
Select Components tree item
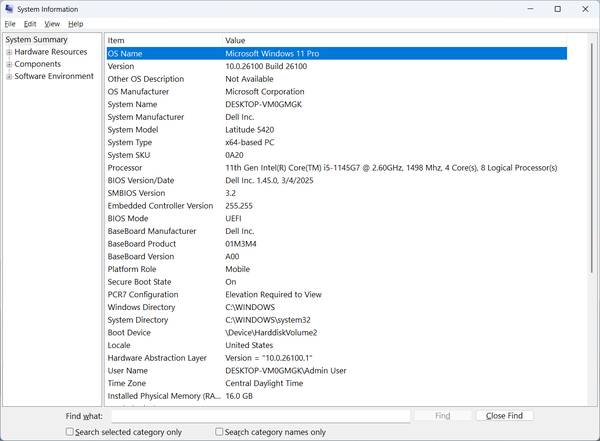pos(38,64)
